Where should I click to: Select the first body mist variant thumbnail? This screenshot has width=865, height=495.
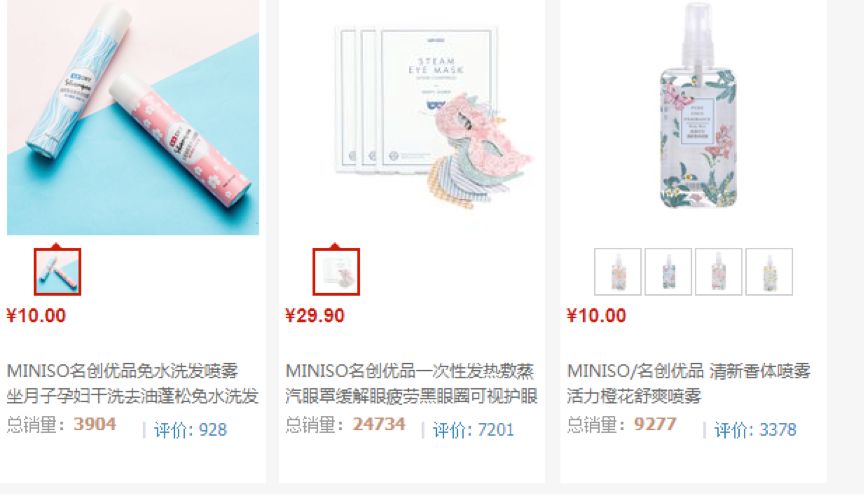tap(618, 272)
